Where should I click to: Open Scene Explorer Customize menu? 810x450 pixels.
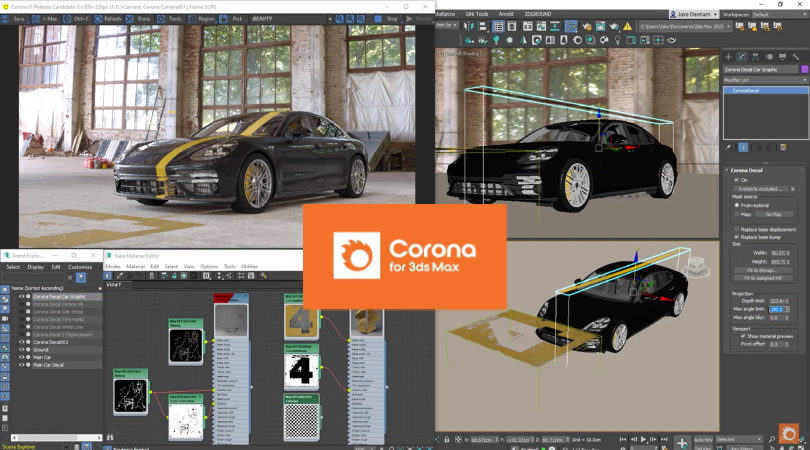[80, 267]
